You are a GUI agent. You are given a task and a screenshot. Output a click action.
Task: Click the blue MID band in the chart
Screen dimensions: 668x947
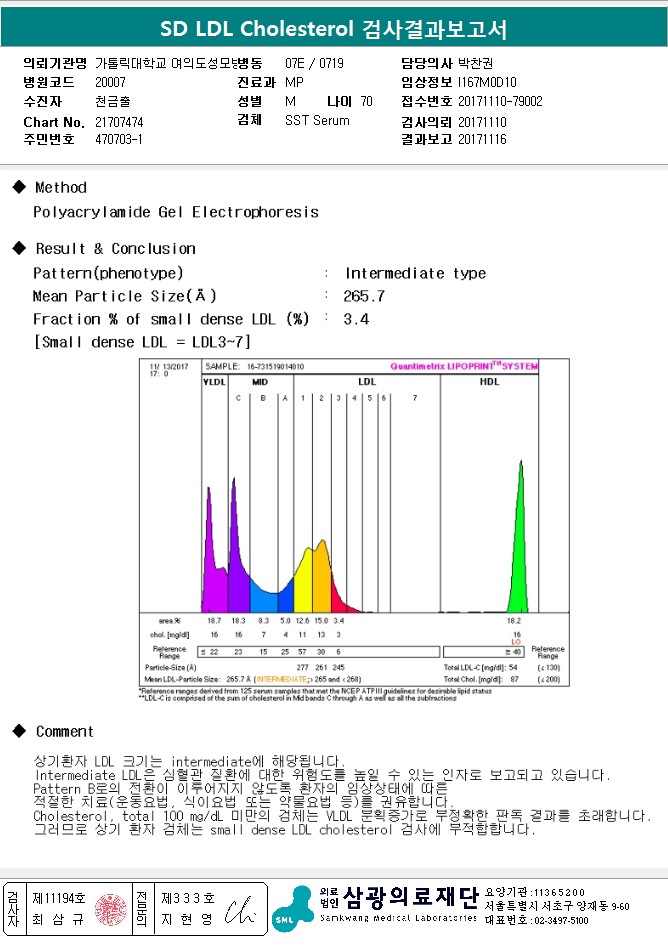(264, 599)
